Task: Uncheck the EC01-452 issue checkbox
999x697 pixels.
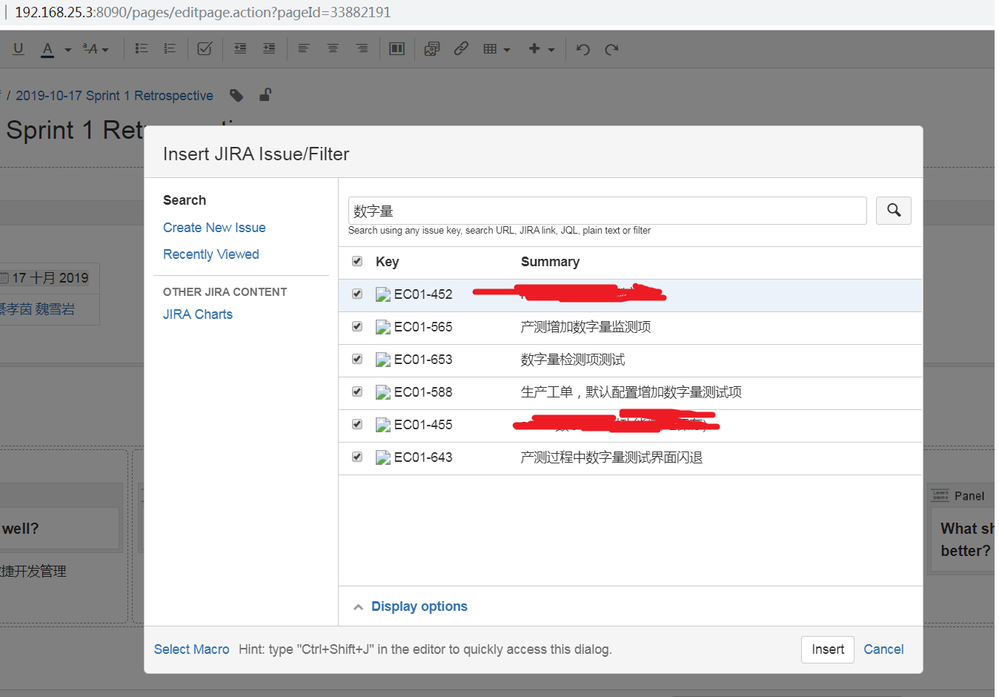Action: tap(357, 294)
